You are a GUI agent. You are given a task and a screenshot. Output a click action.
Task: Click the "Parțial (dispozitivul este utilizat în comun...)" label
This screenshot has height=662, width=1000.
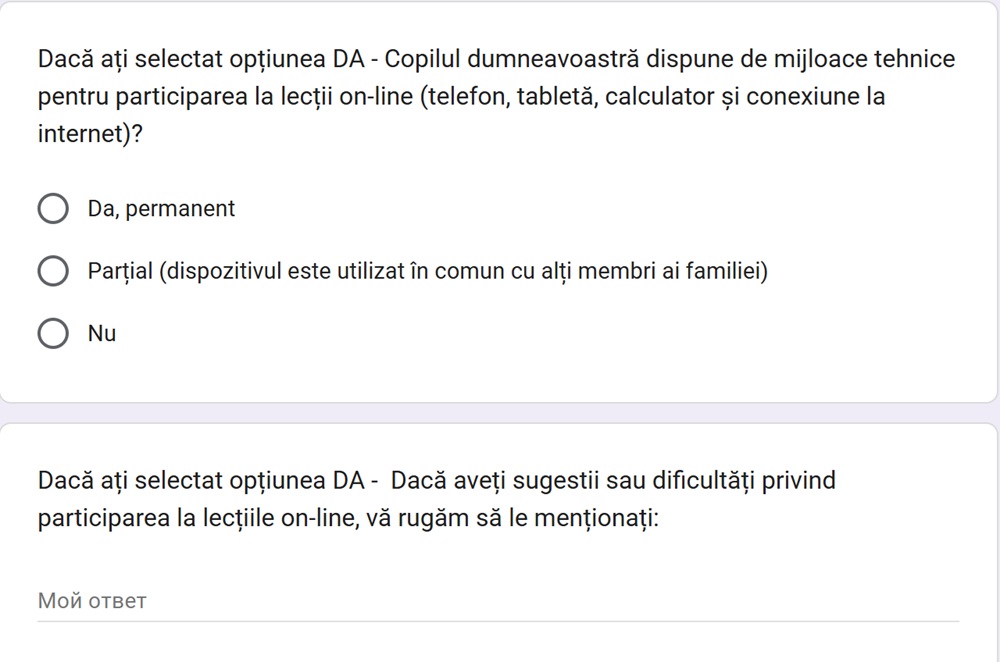click(427, 271)
